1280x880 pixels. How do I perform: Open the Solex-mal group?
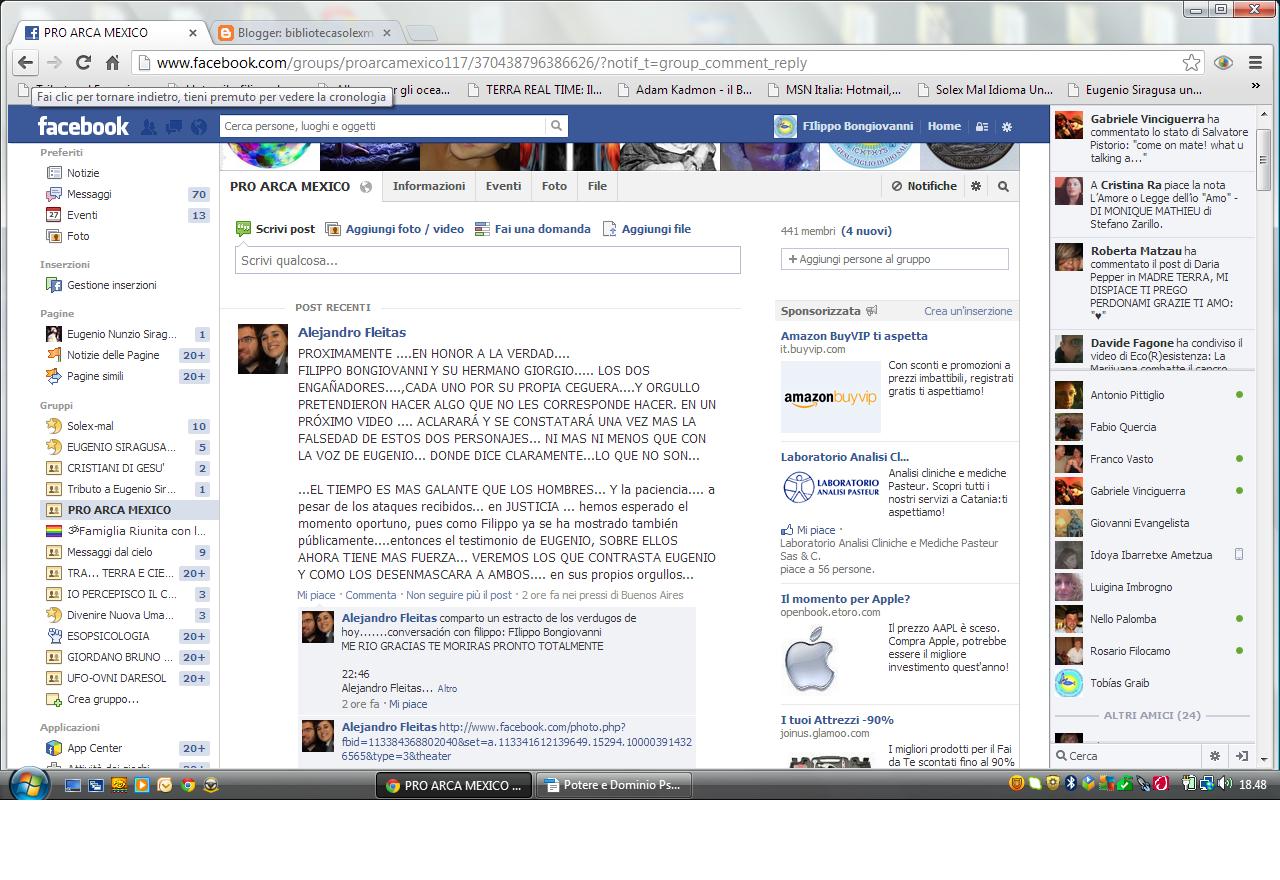pos(90,426)
